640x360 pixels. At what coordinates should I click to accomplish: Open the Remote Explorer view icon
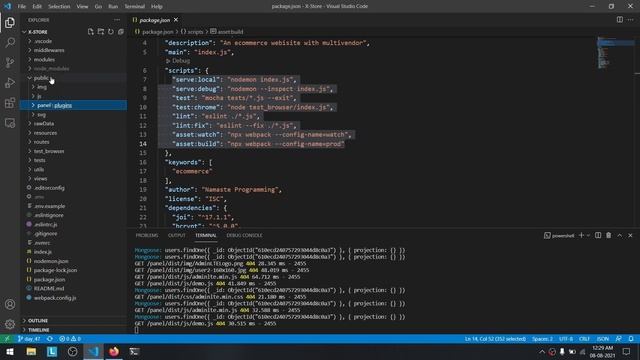10,122
